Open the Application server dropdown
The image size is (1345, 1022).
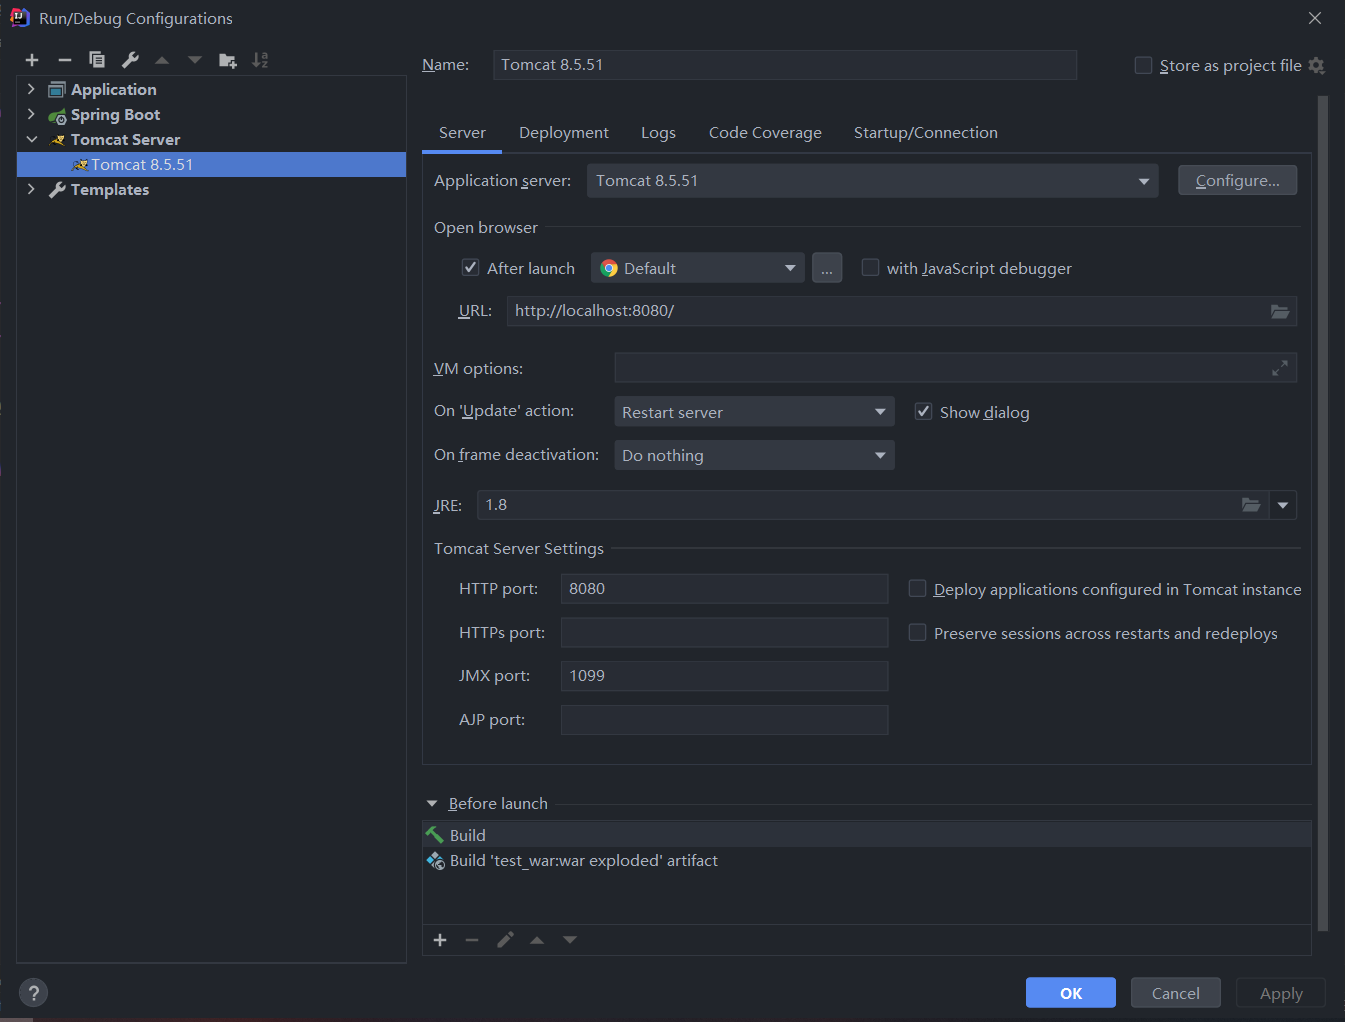coord(872,181)
